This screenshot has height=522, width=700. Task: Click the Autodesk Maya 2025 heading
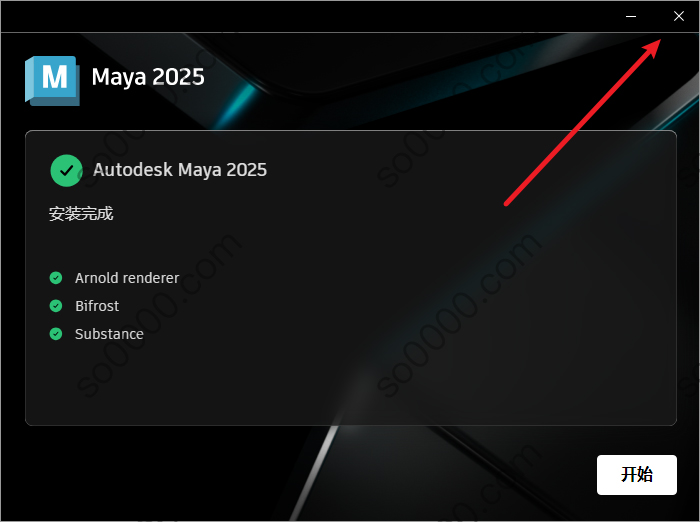(x=180, y=170)
